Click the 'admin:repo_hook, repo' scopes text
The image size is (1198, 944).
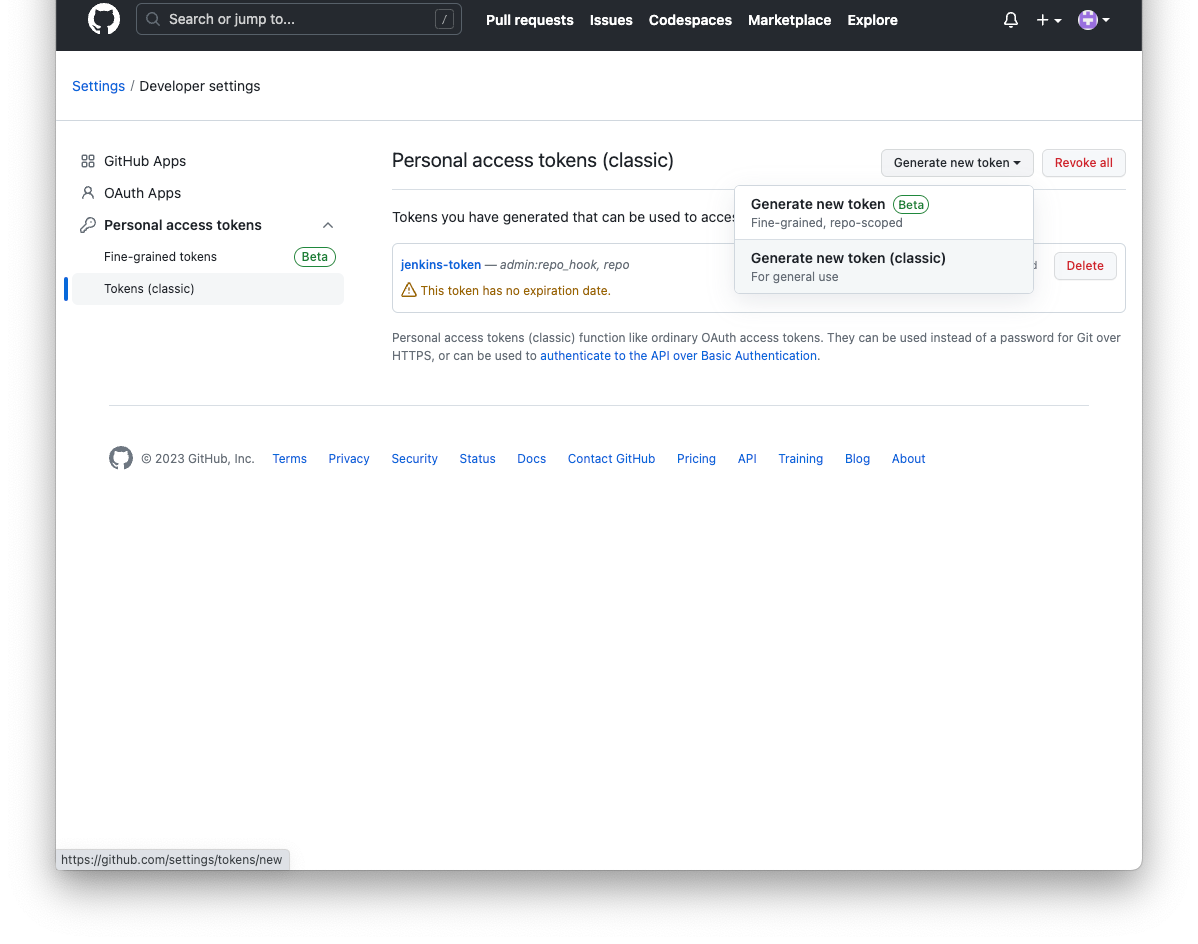point(565,265)
